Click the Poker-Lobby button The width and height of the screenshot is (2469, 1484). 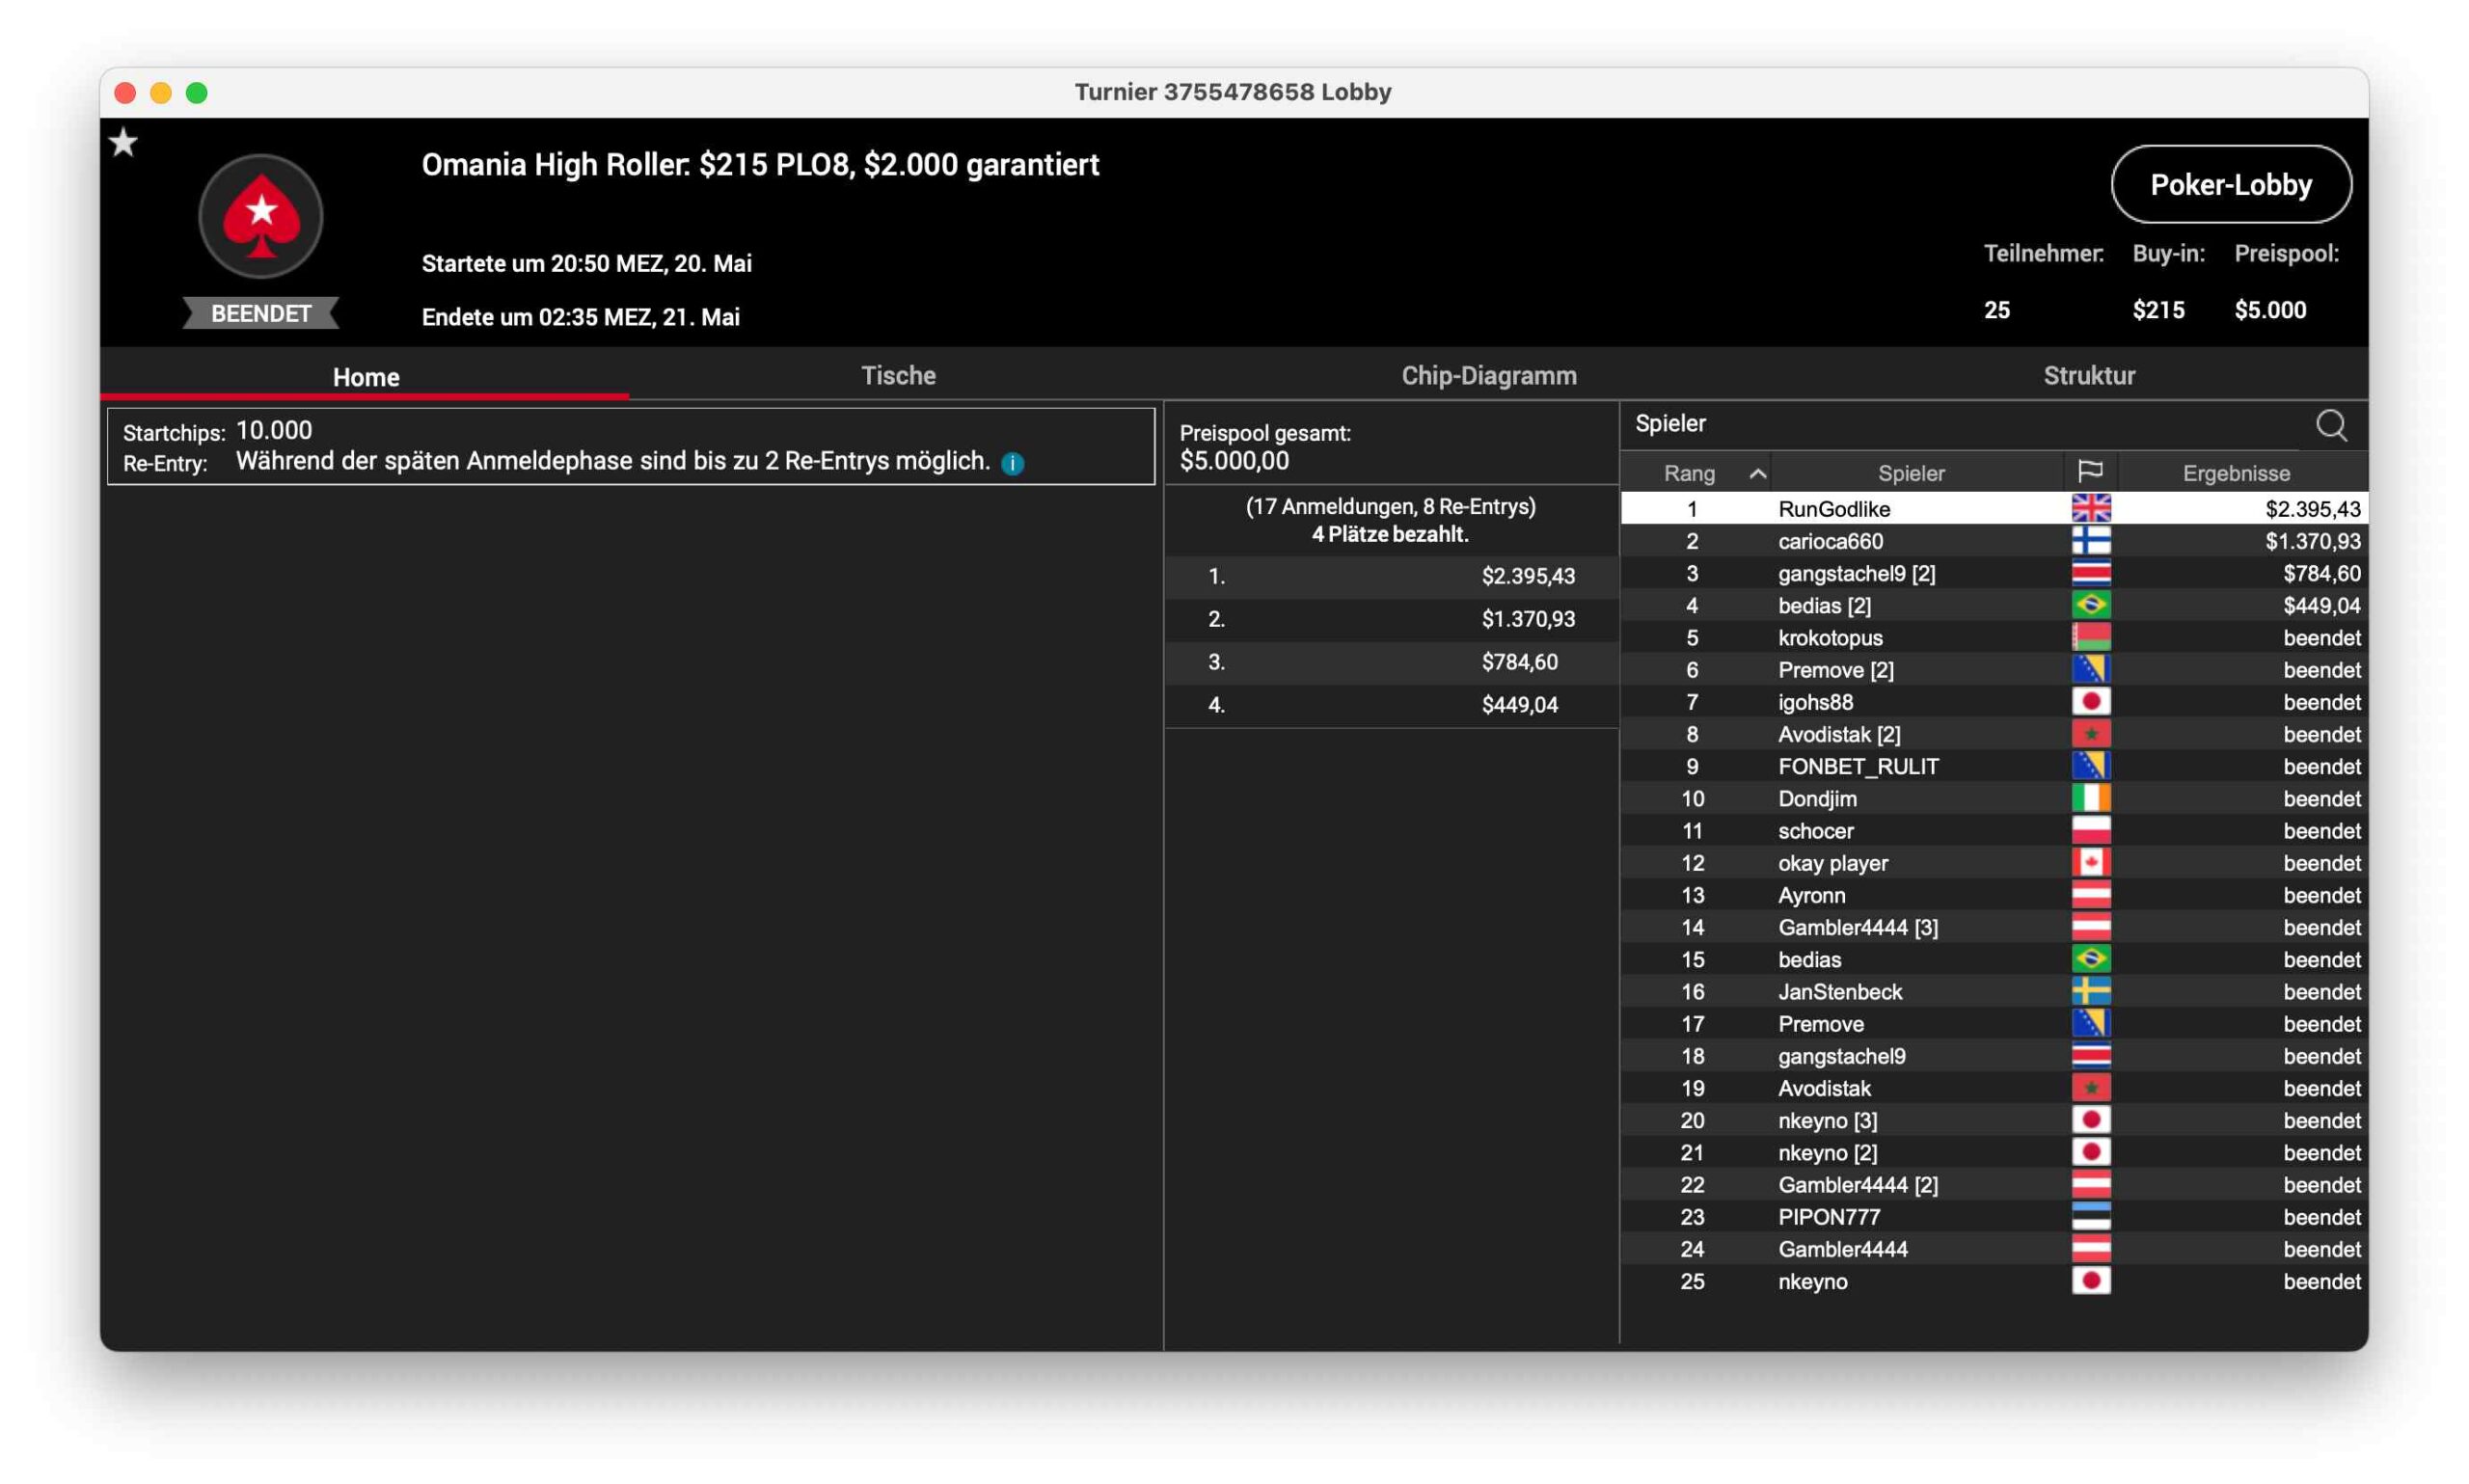[2230, 185]
